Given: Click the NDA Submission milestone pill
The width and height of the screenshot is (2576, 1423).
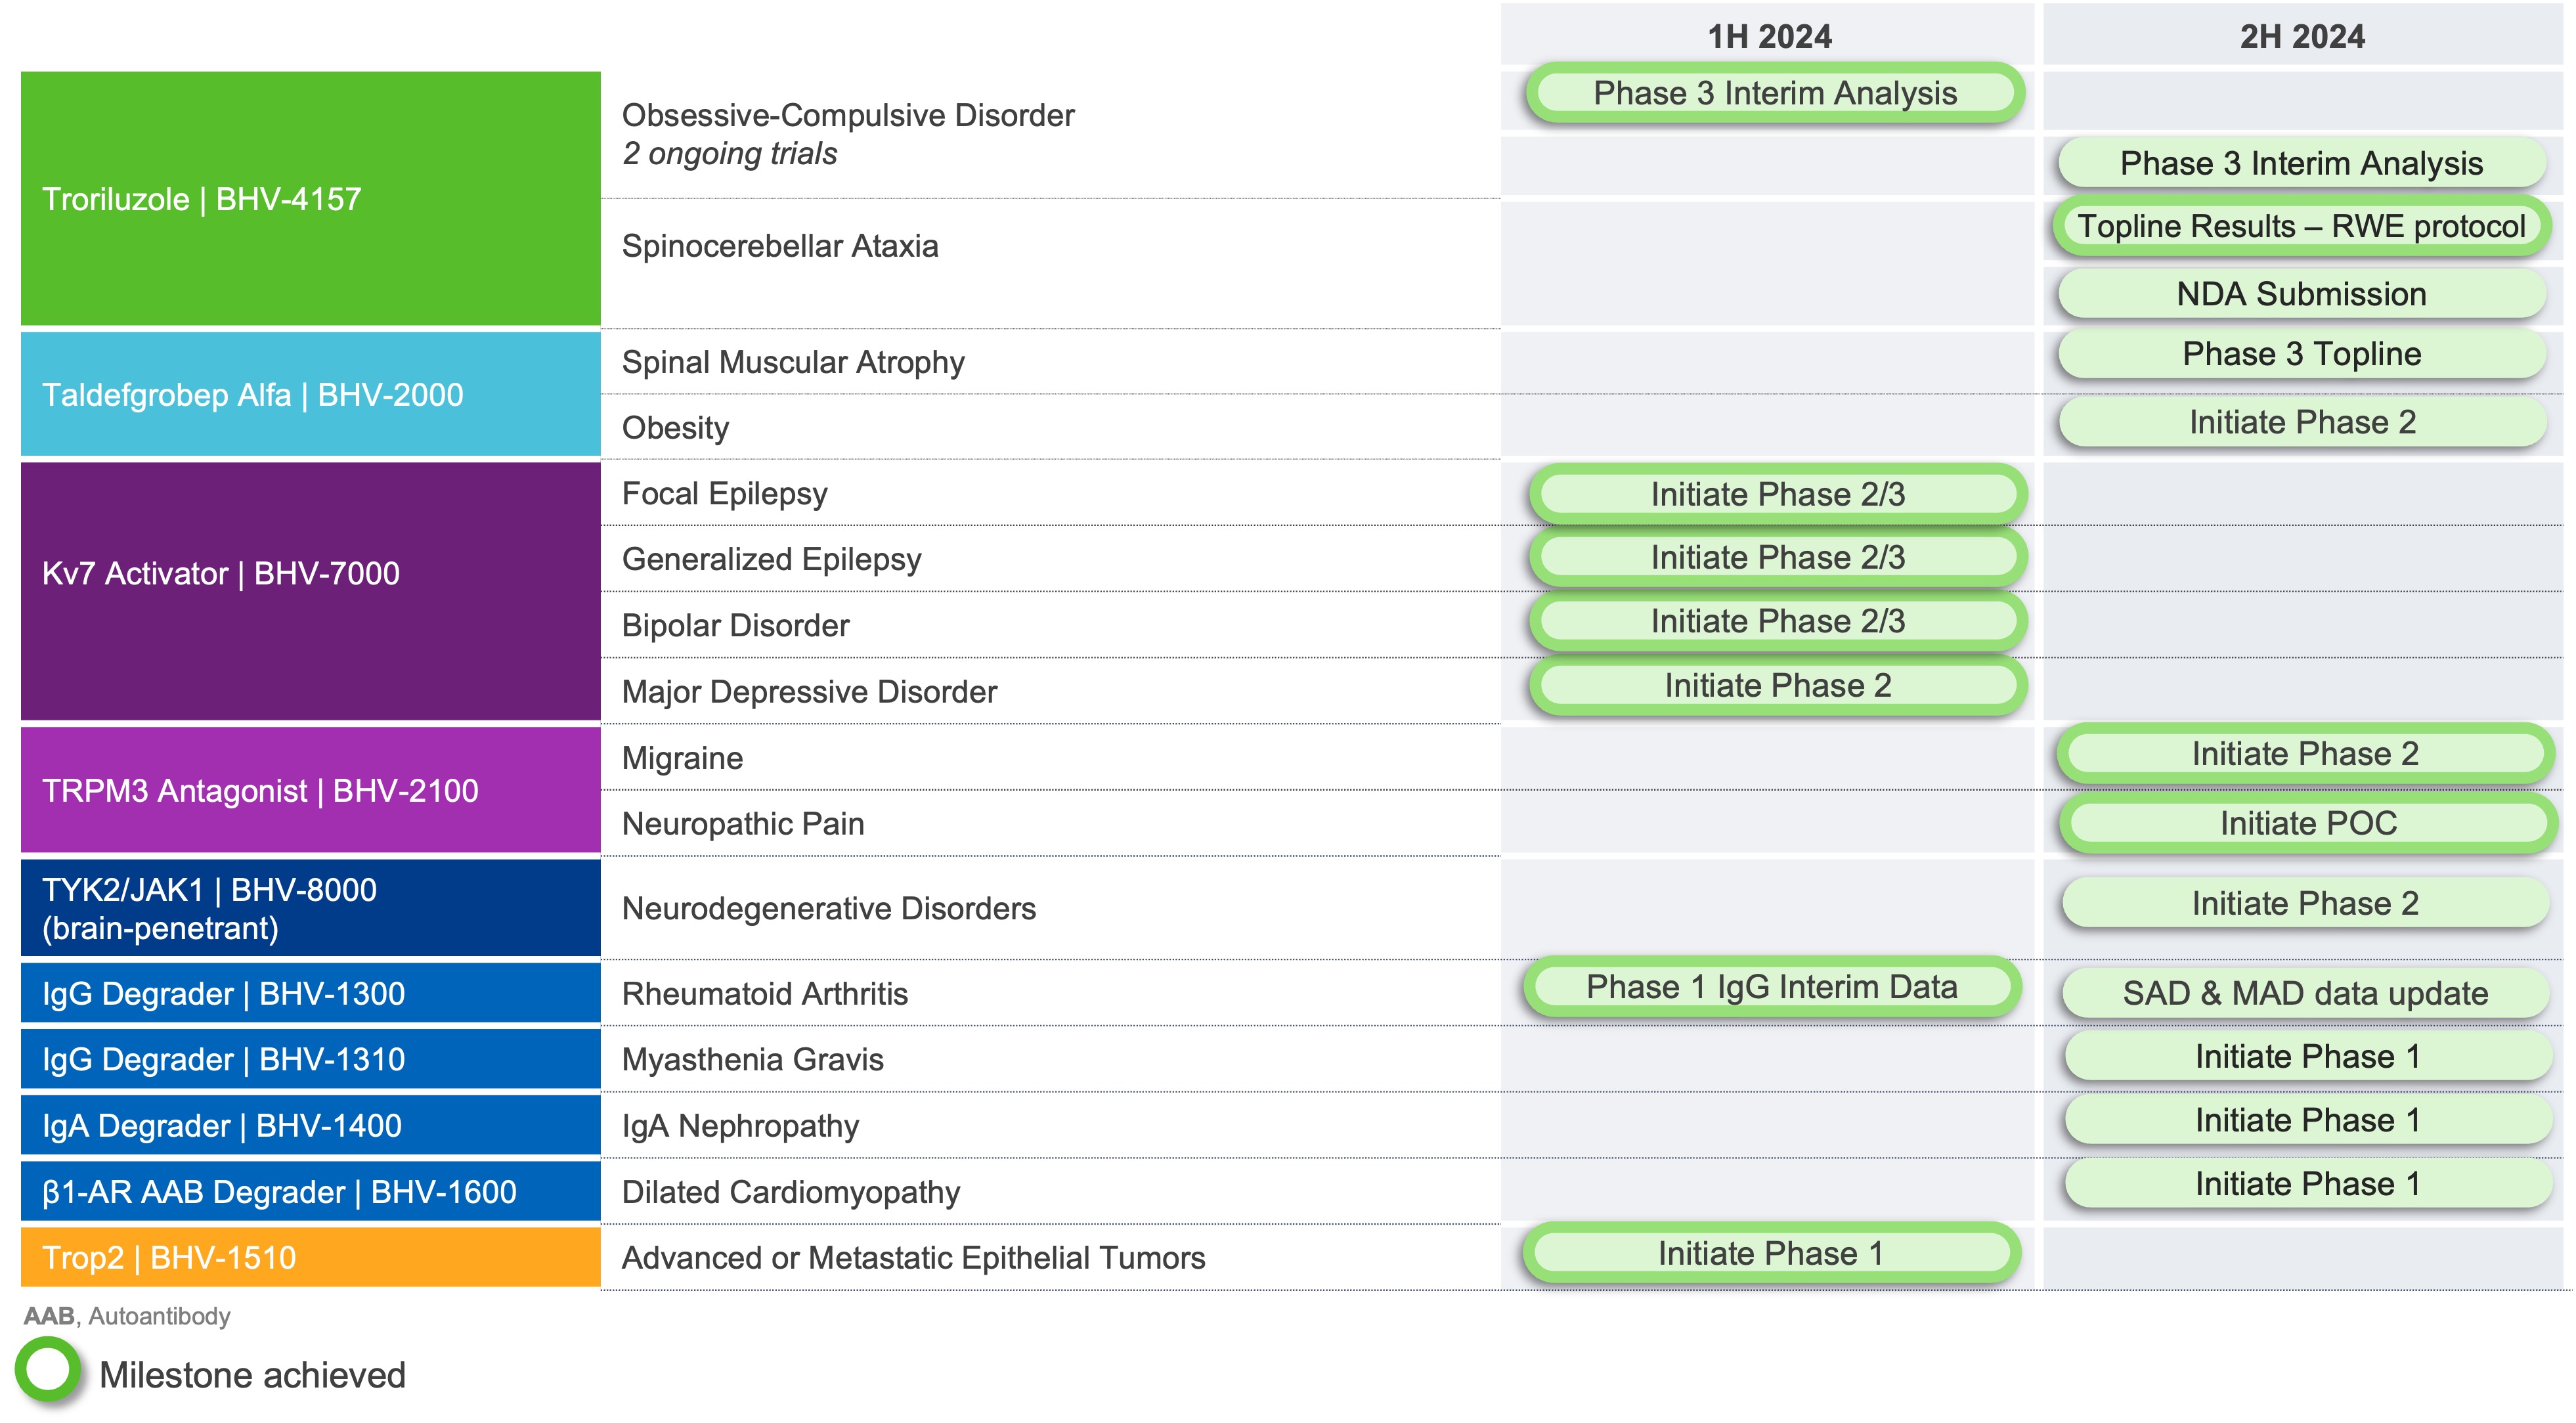Looking at the screenshot, I should point(2301,294).
